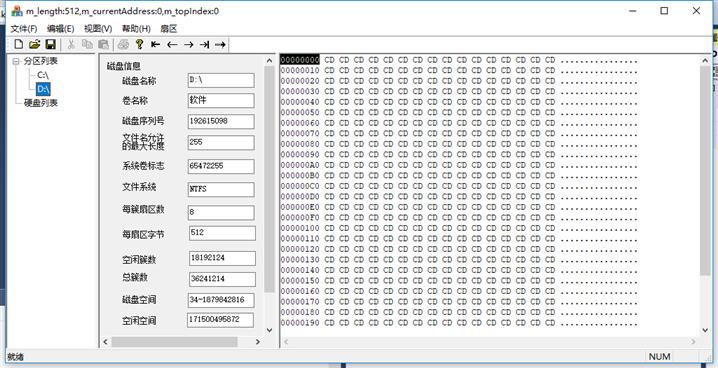Collapse the 分区列表 tree node
The height and width of the screenshot is (368, 718).
(x=16, y=61)
